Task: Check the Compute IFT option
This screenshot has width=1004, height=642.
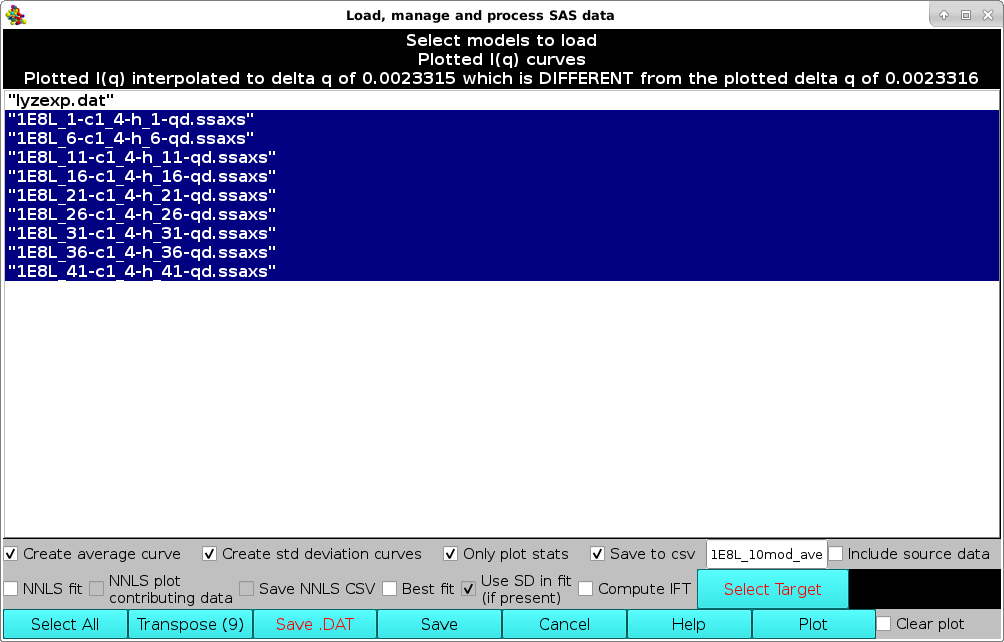Action: pos(585,589)
